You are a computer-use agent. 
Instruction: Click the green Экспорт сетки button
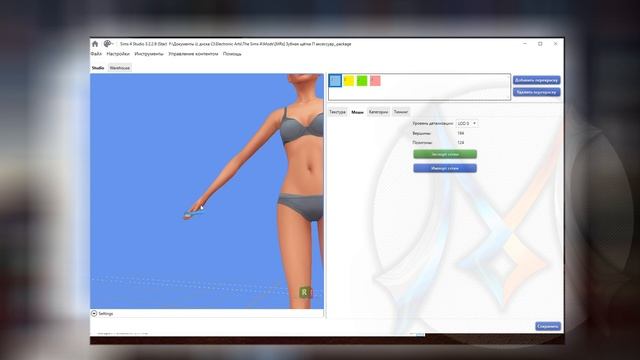pos(445,154)
